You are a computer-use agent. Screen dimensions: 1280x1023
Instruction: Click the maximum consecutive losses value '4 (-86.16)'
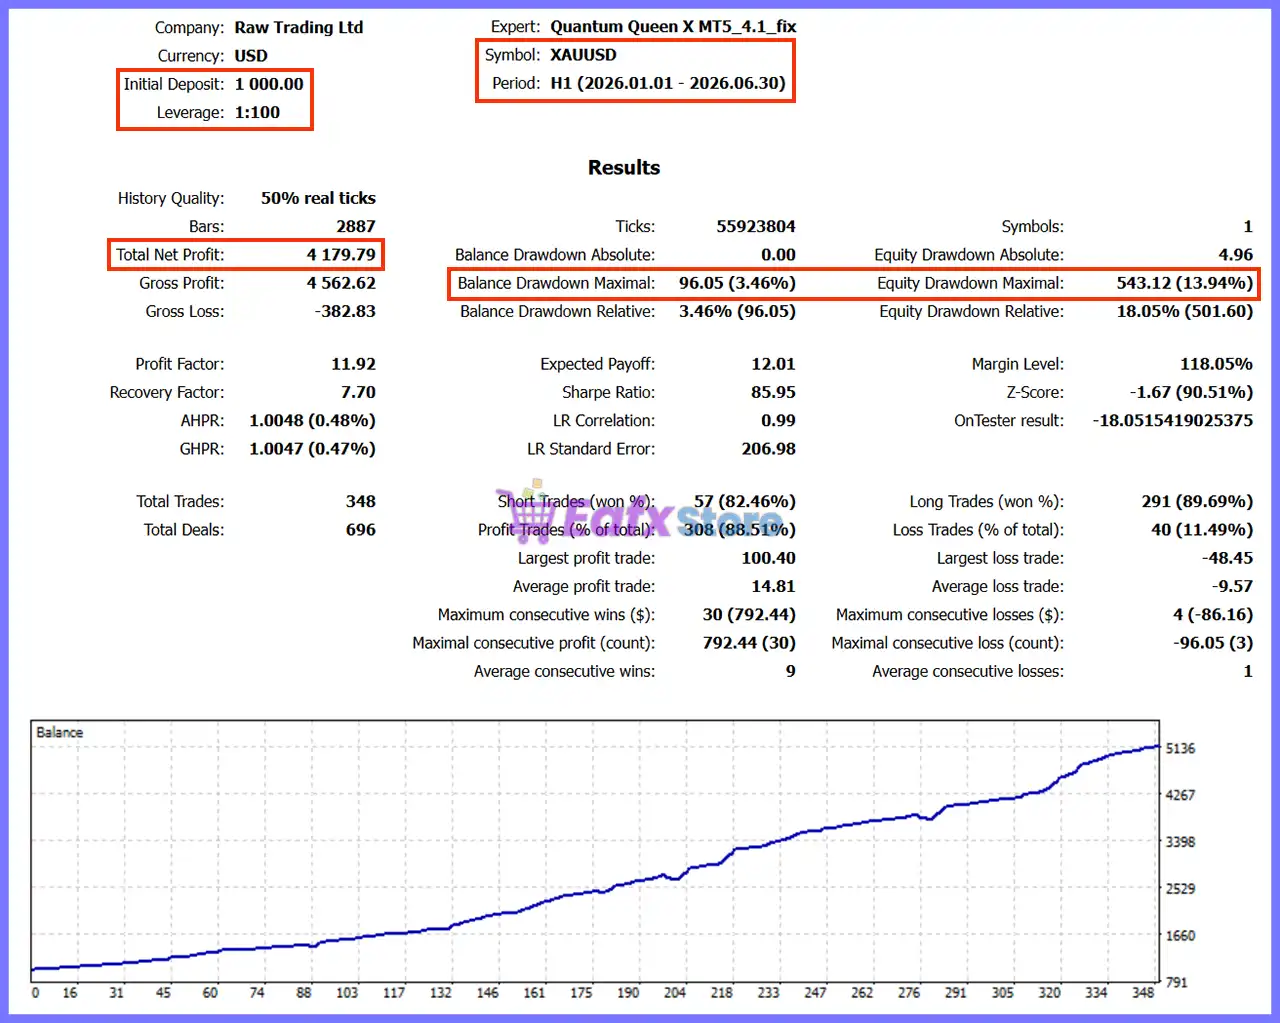pyautogui.click(x=1213, y=614)
